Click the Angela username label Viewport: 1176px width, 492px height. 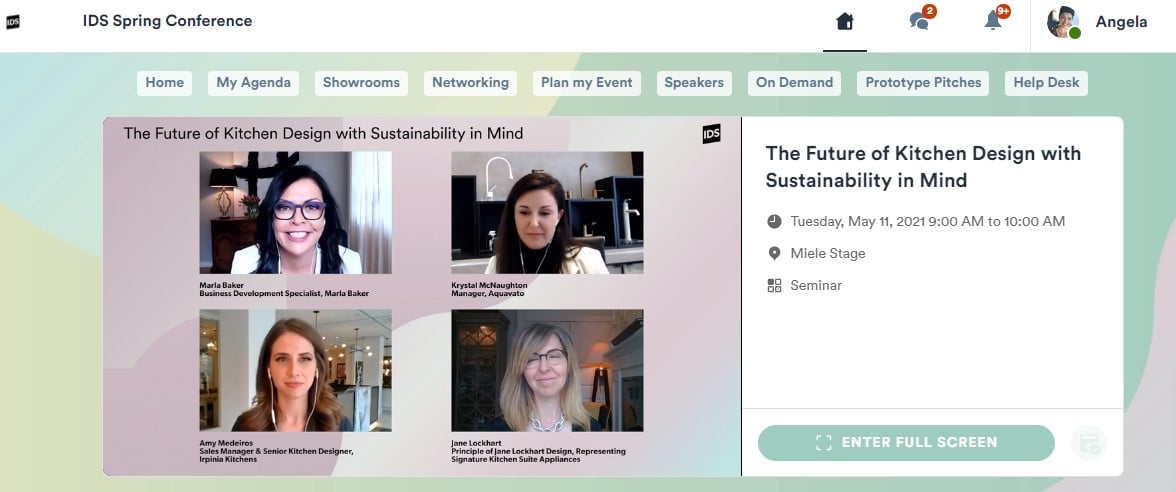coord(1121,22)
